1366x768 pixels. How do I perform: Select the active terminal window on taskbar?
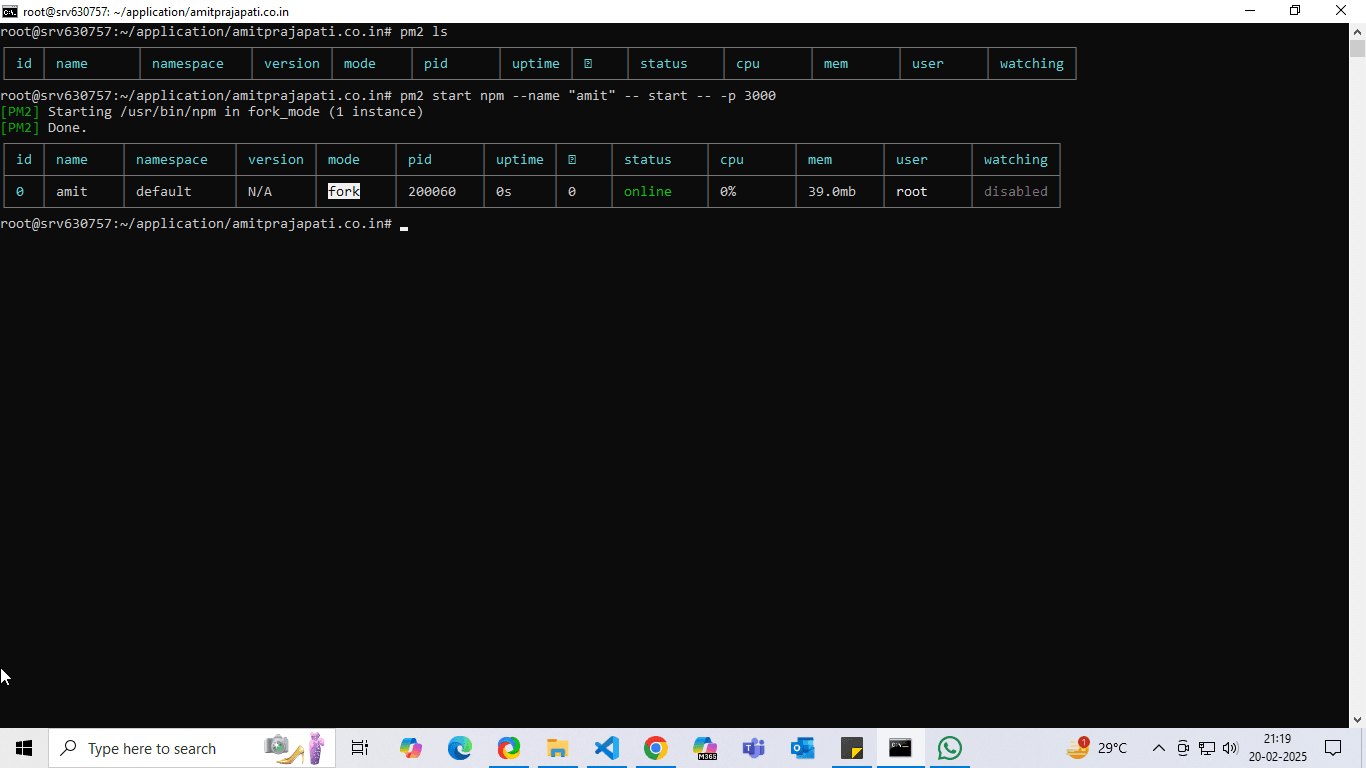coord(900,748)
